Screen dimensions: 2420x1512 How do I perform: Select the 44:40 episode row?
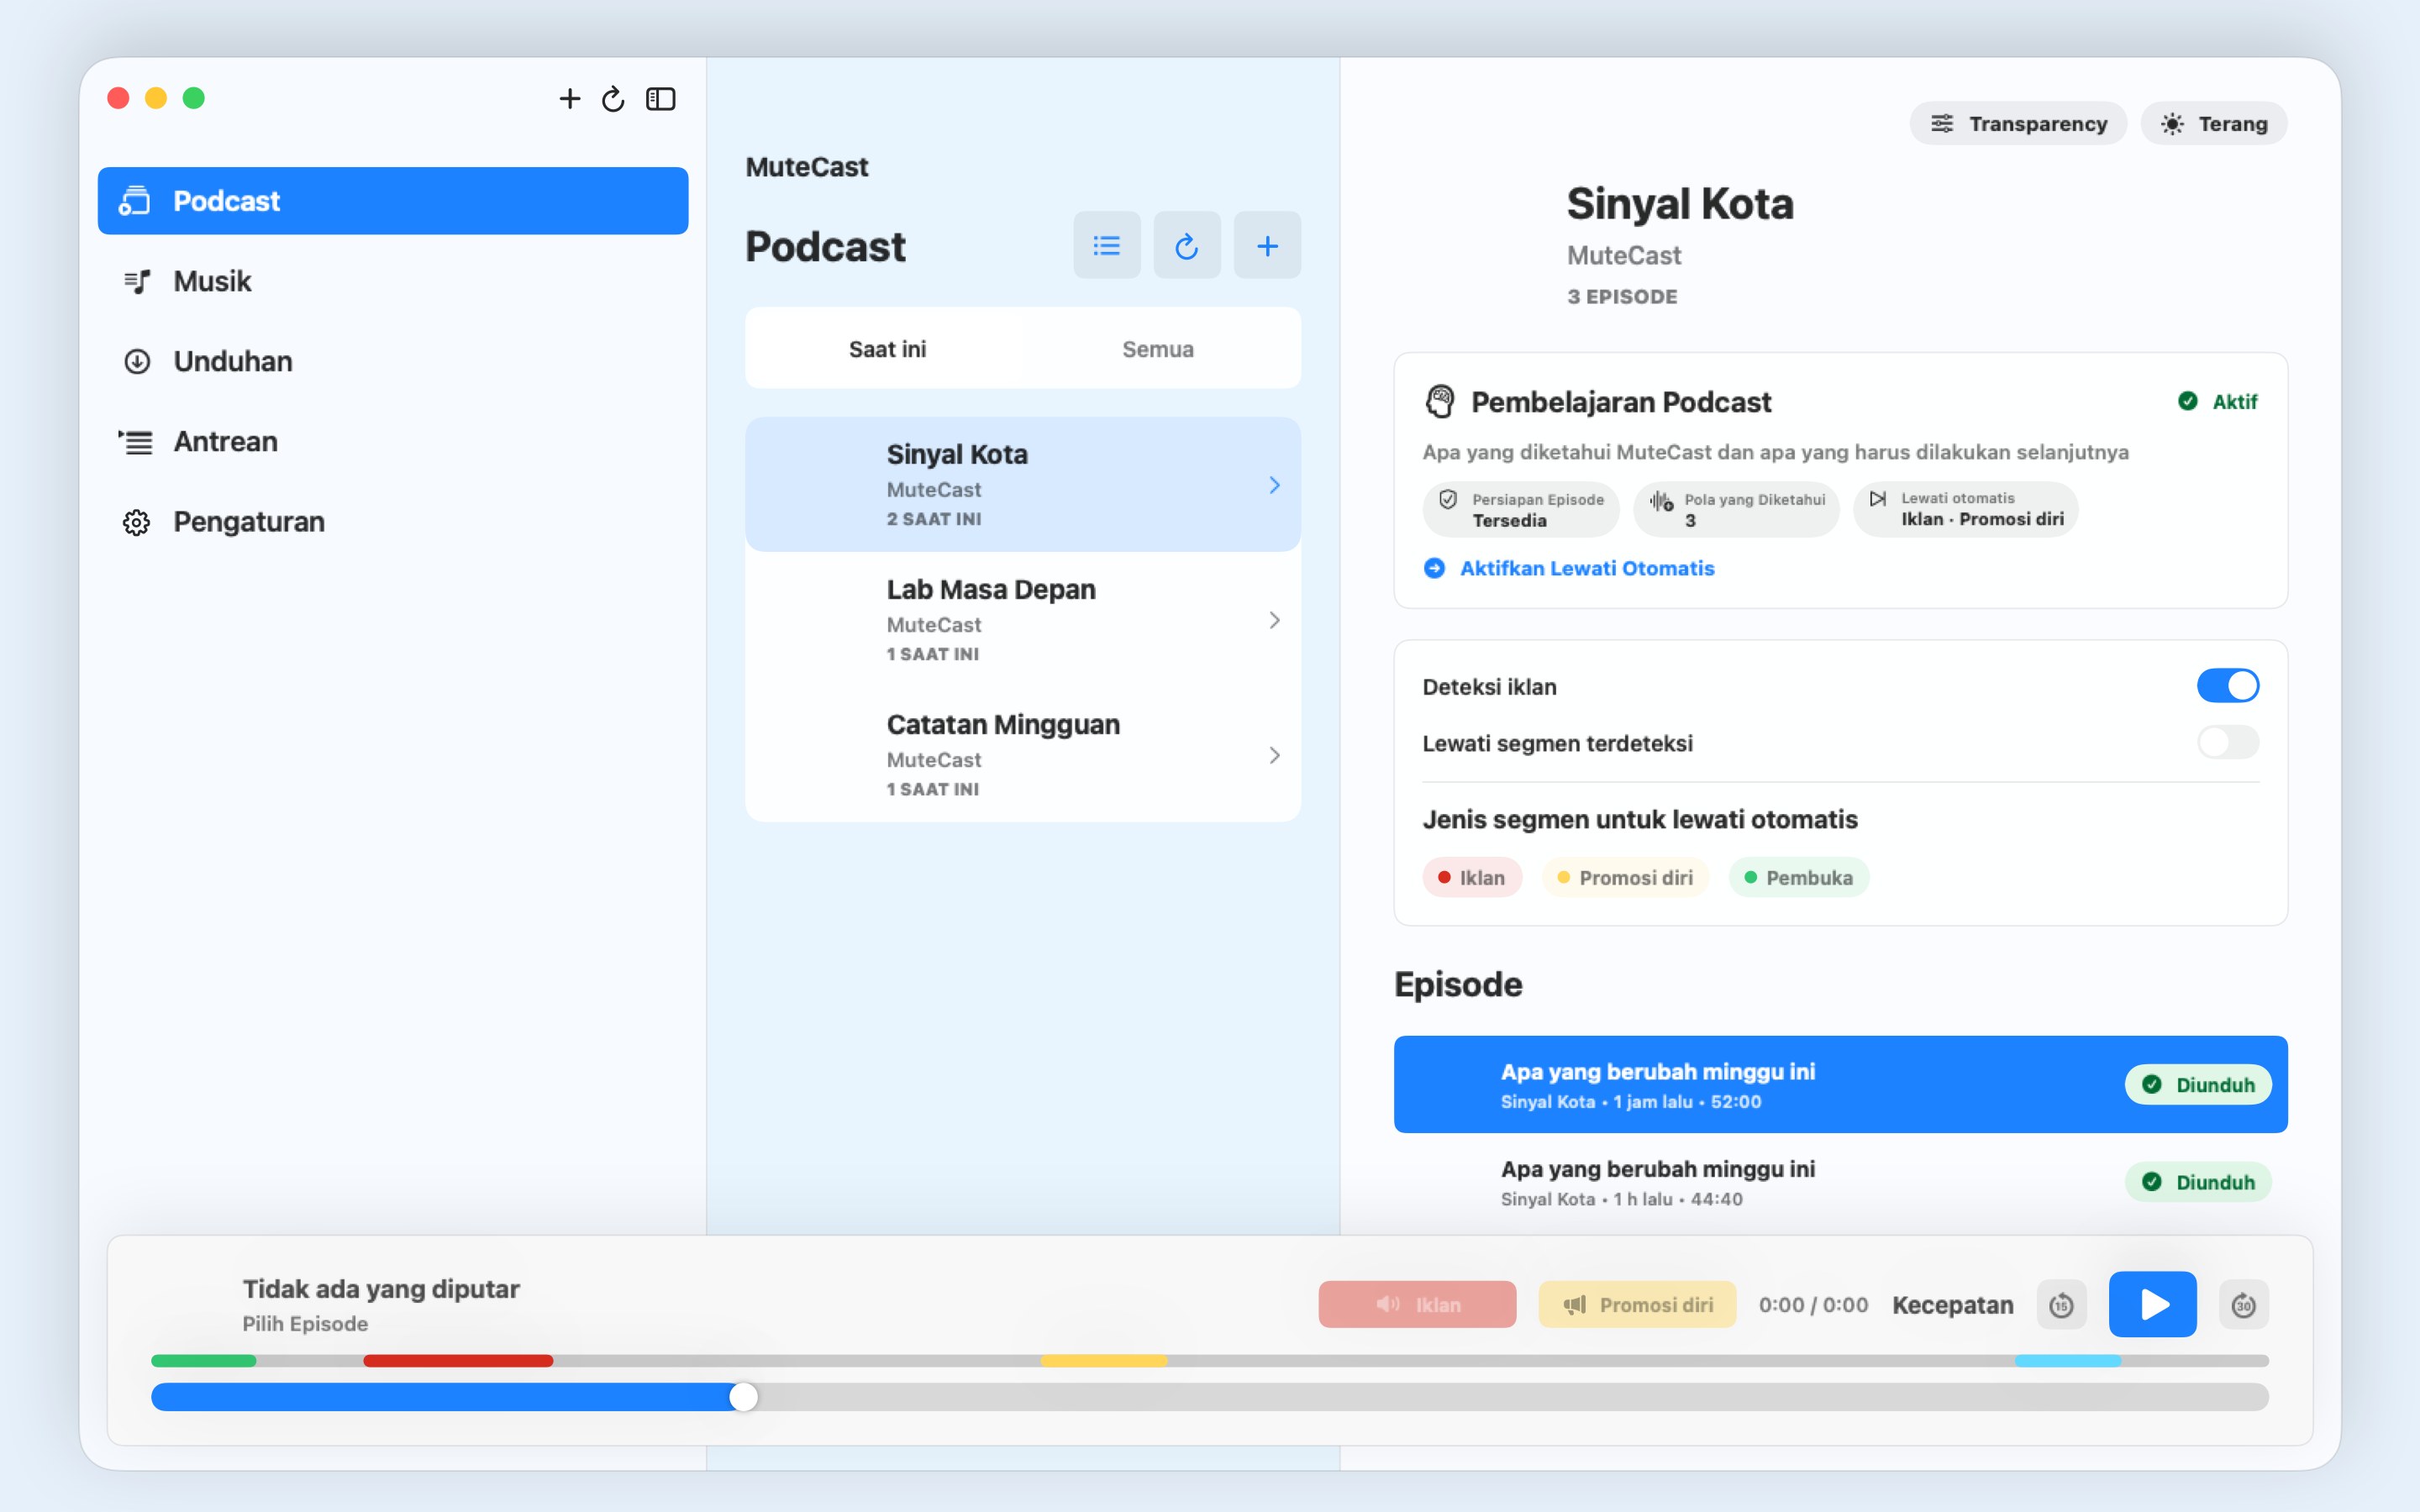[x=1840, y=1182]
